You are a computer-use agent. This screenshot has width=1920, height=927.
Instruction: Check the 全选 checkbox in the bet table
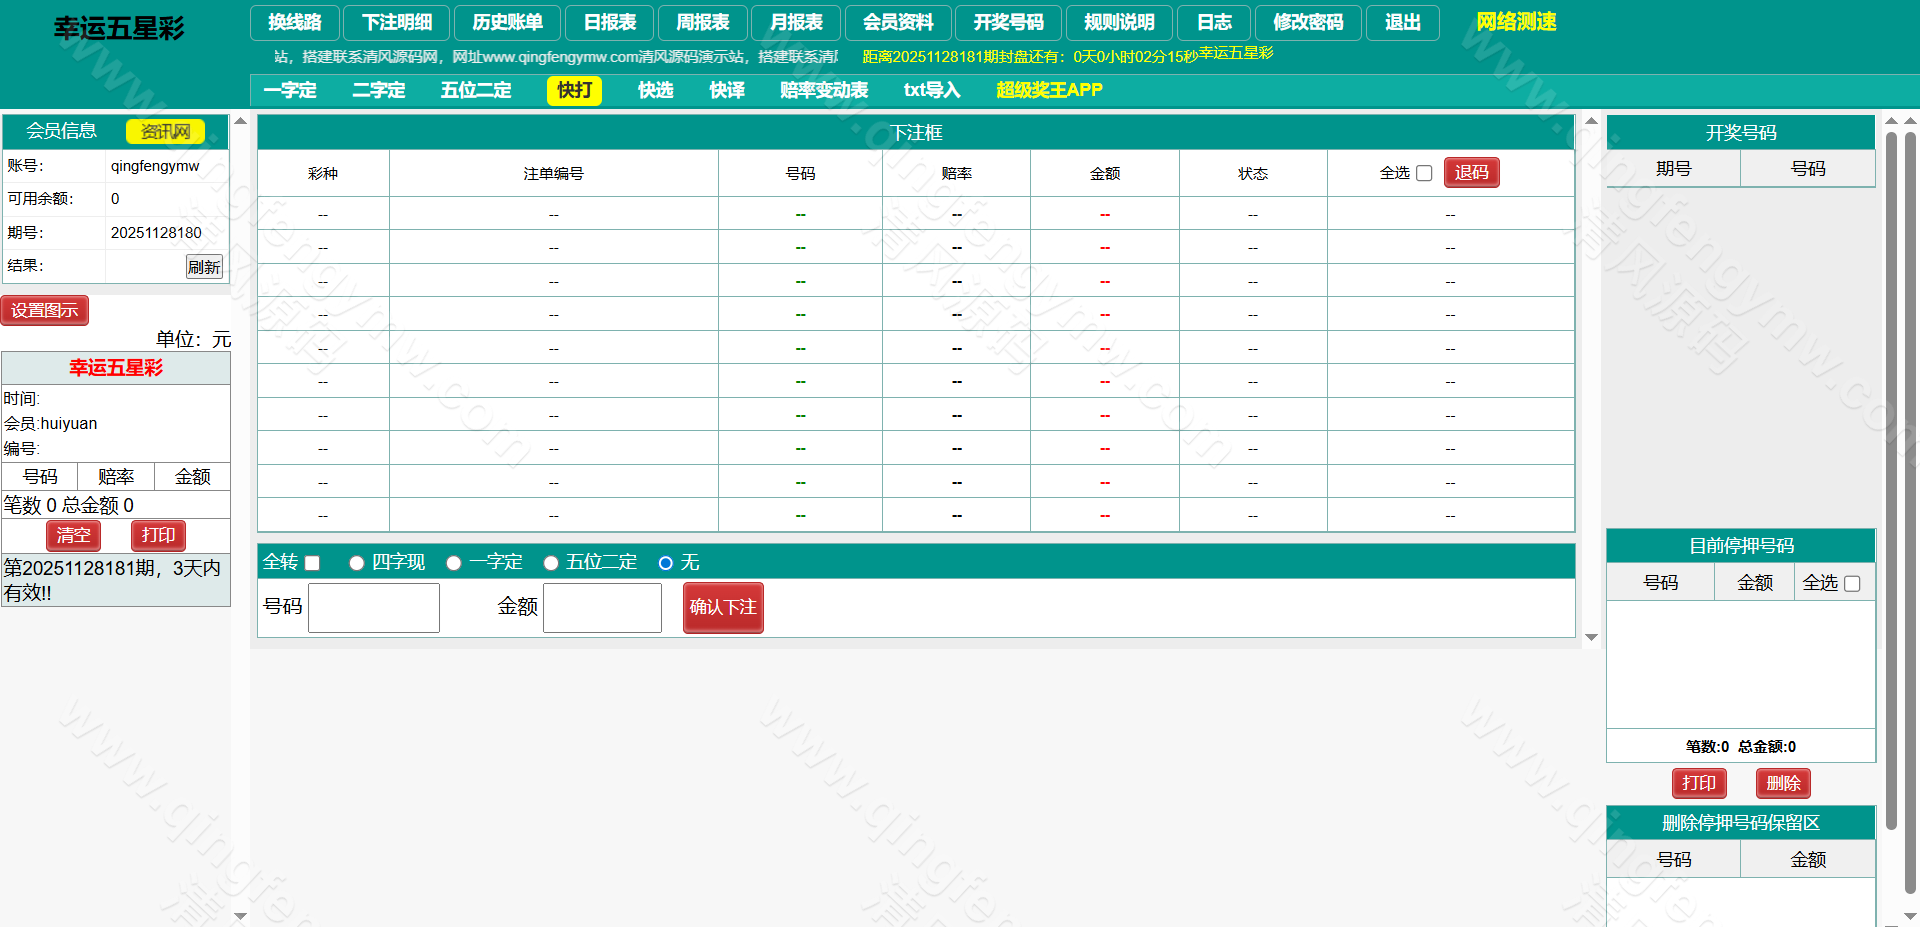(x=1423, y=172)
